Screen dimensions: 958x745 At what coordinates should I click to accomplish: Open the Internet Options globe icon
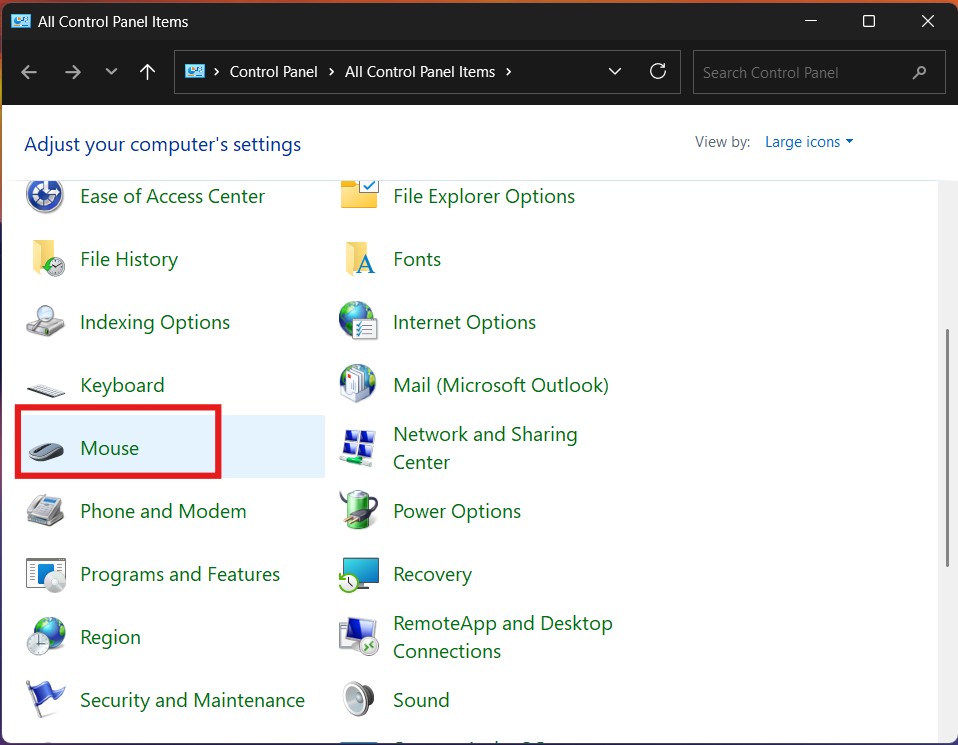point(359,320)
